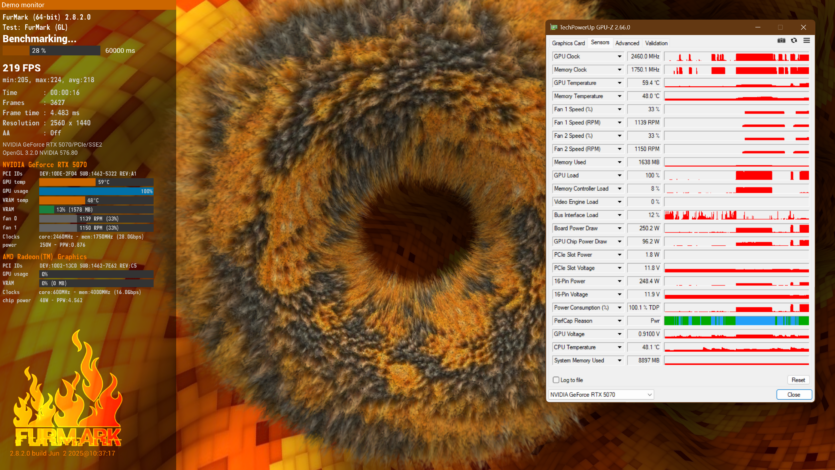Open Fan 1 Speed (%) dropdown arrow
The height and width of the screenshot is (470, 835).
(x=619, y=109)
